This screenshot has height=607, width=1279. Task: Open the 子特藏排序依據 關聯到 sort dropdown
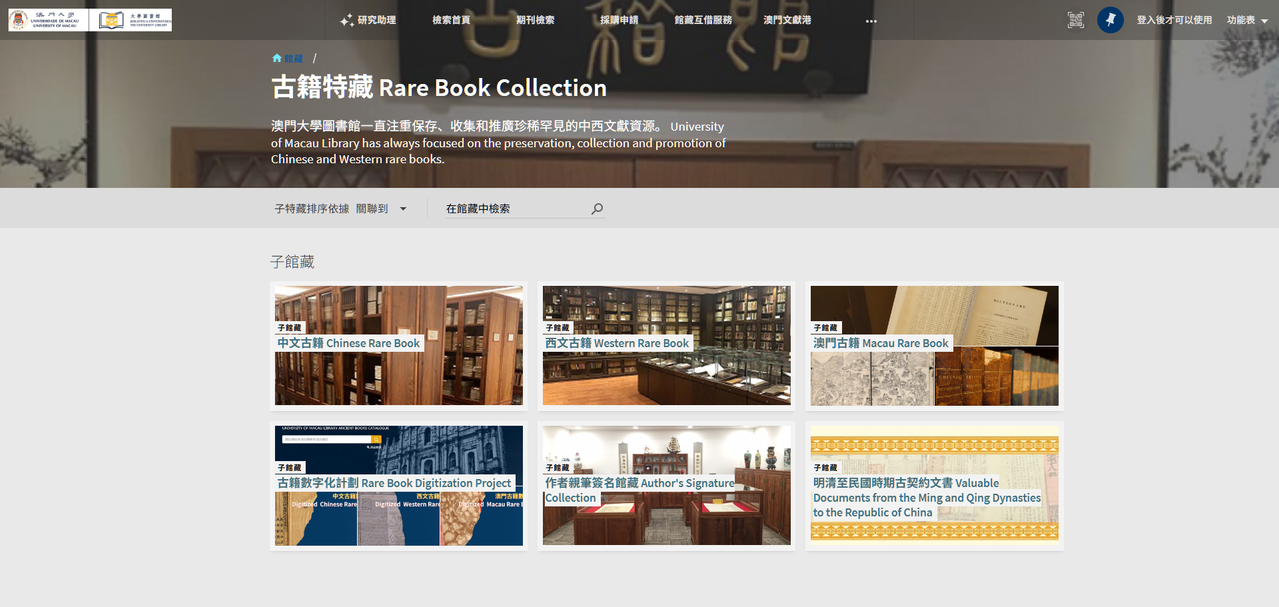tap(341, 209)
